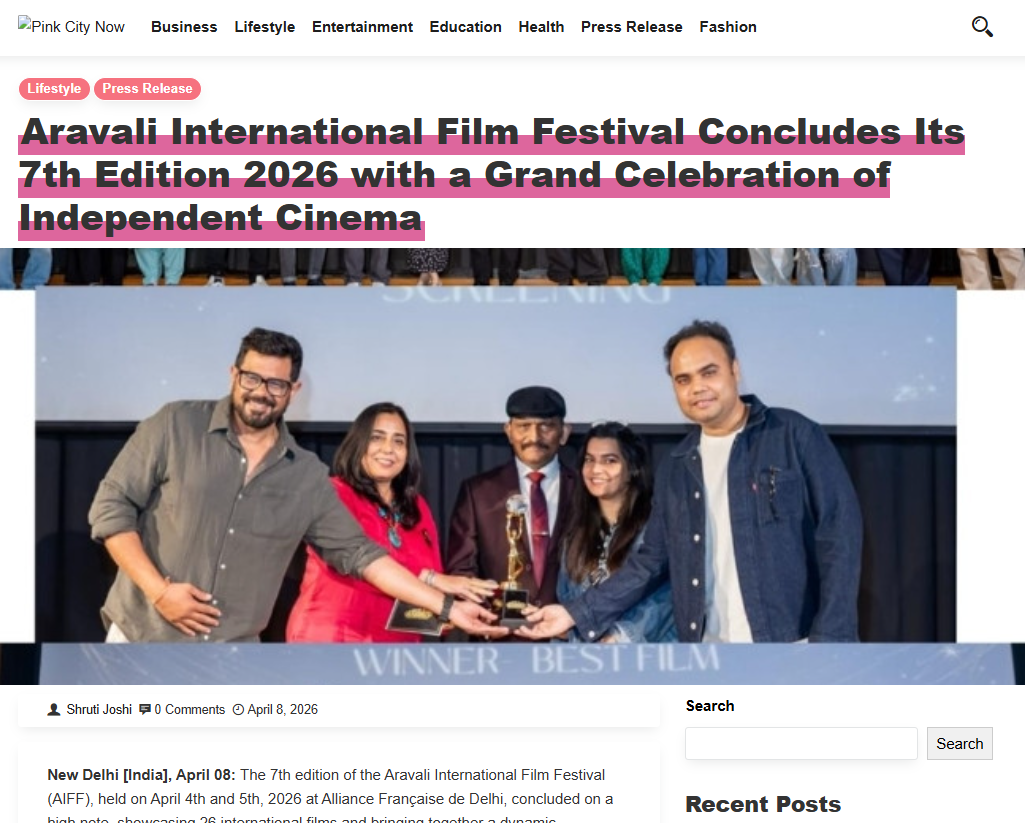The image size is (1025, 823).
Task: Select Entertainment in the top navigation
Action: tap(362, 27)
